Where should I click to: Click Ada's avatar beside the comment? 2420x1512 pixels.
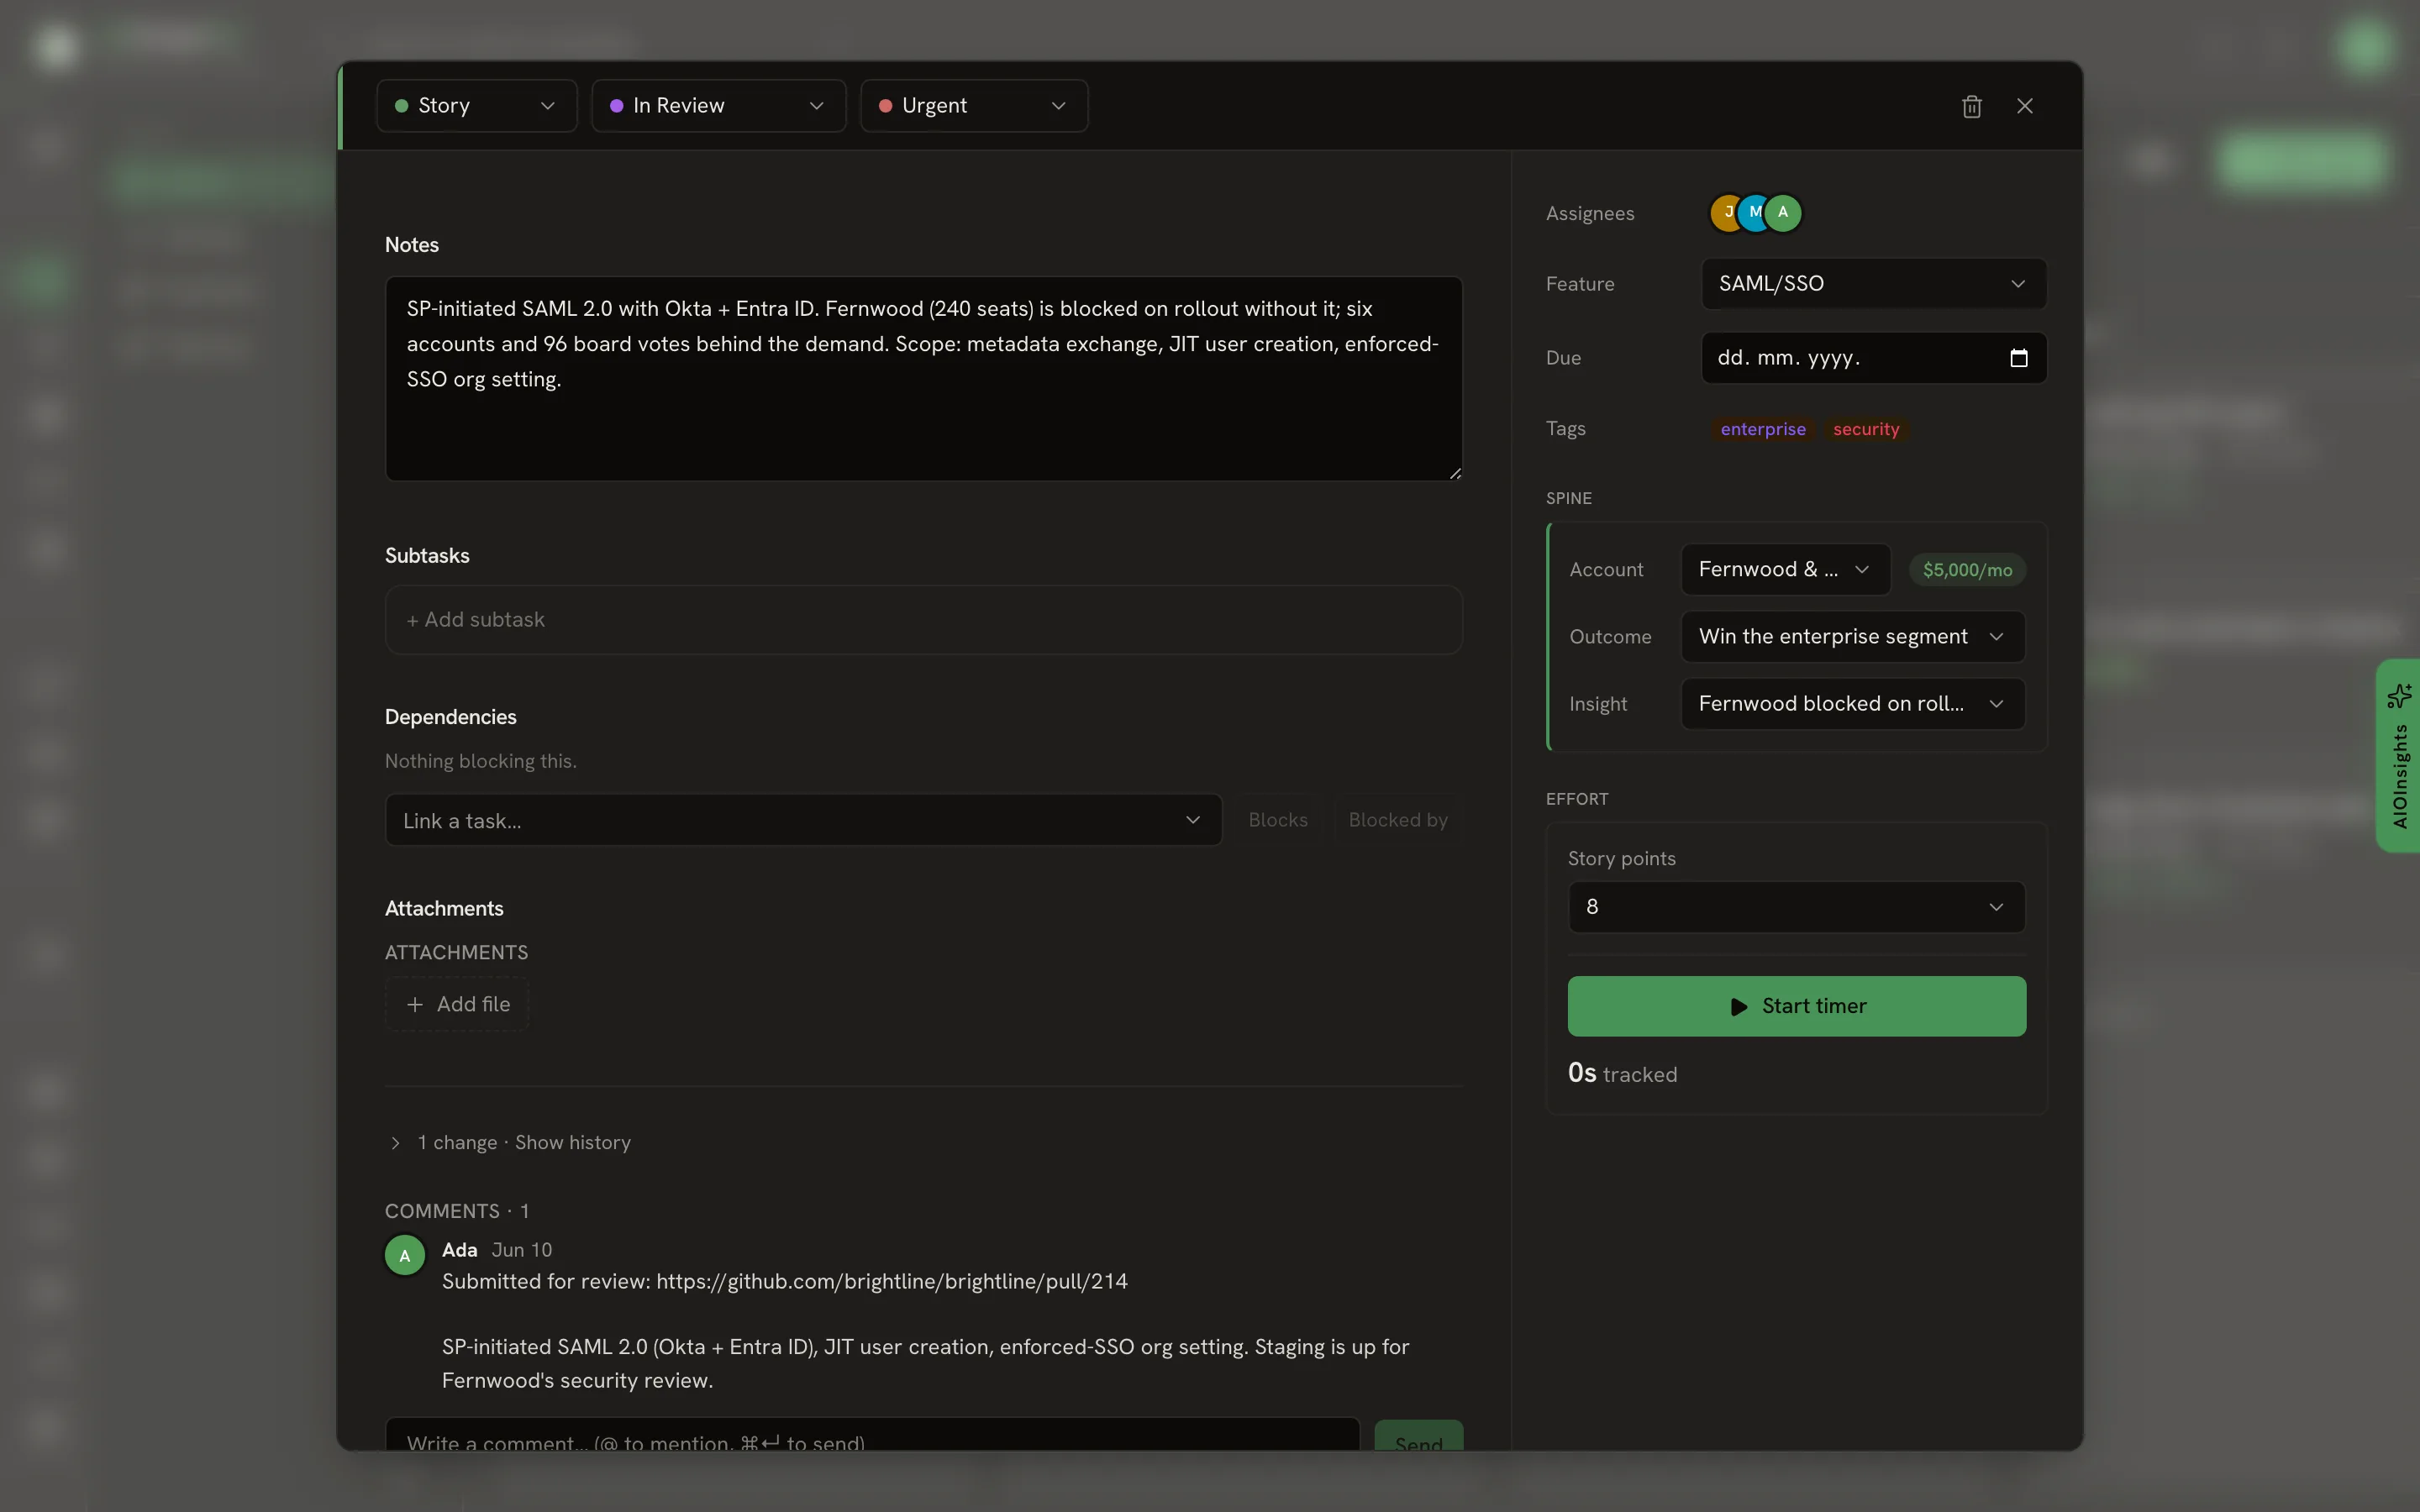point(405,1255)
